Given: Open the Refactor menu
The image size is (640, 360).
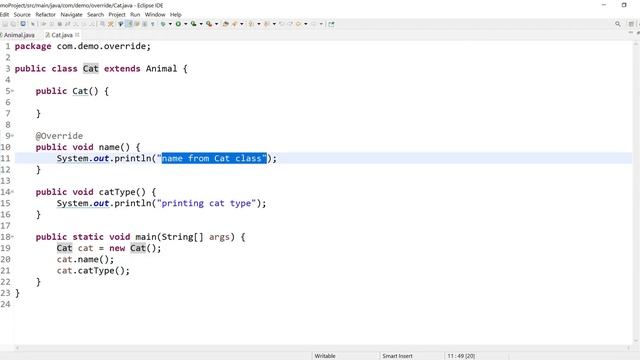Looking at the screenshot, I should pyautogui.click(x=45, y=14).
